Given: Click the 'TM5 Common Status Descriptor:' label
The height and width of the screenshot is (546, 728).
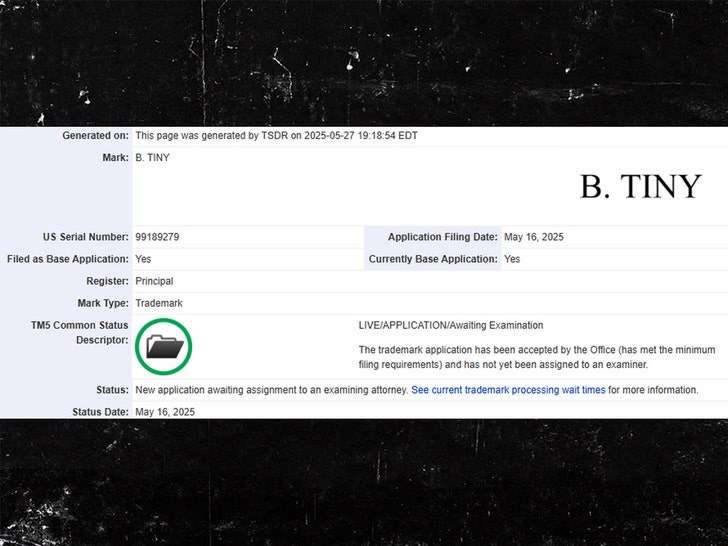Looking at the screenshot, I should tap(80, 333).
